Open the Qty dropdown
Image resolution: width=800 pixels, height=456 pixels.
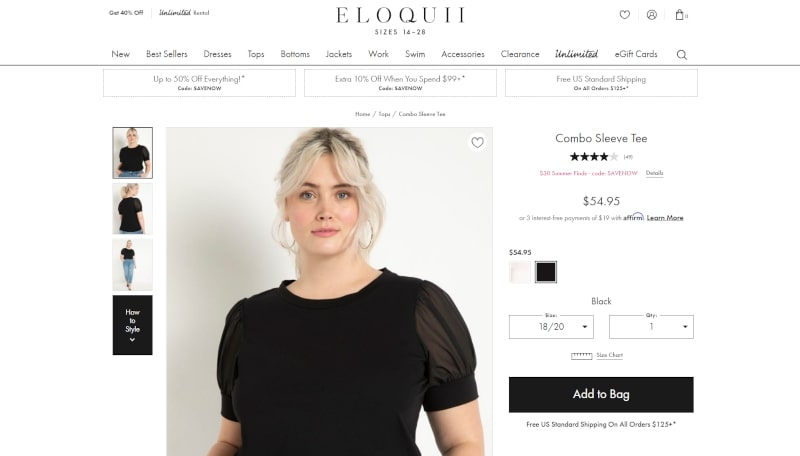click(651, 327)
